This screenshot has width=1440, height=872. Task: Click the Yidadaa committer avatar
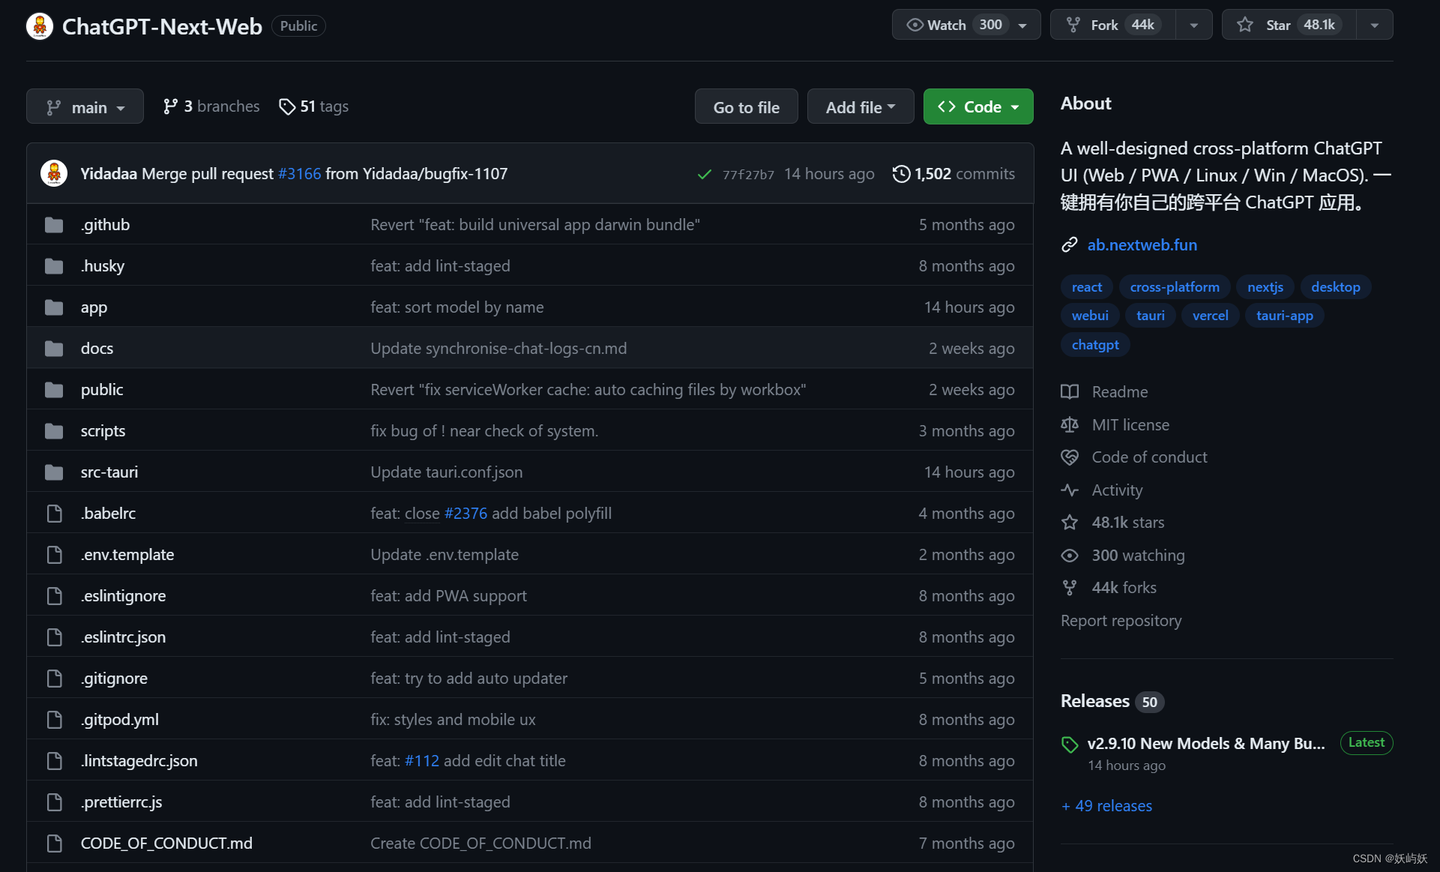click(54, 173)
